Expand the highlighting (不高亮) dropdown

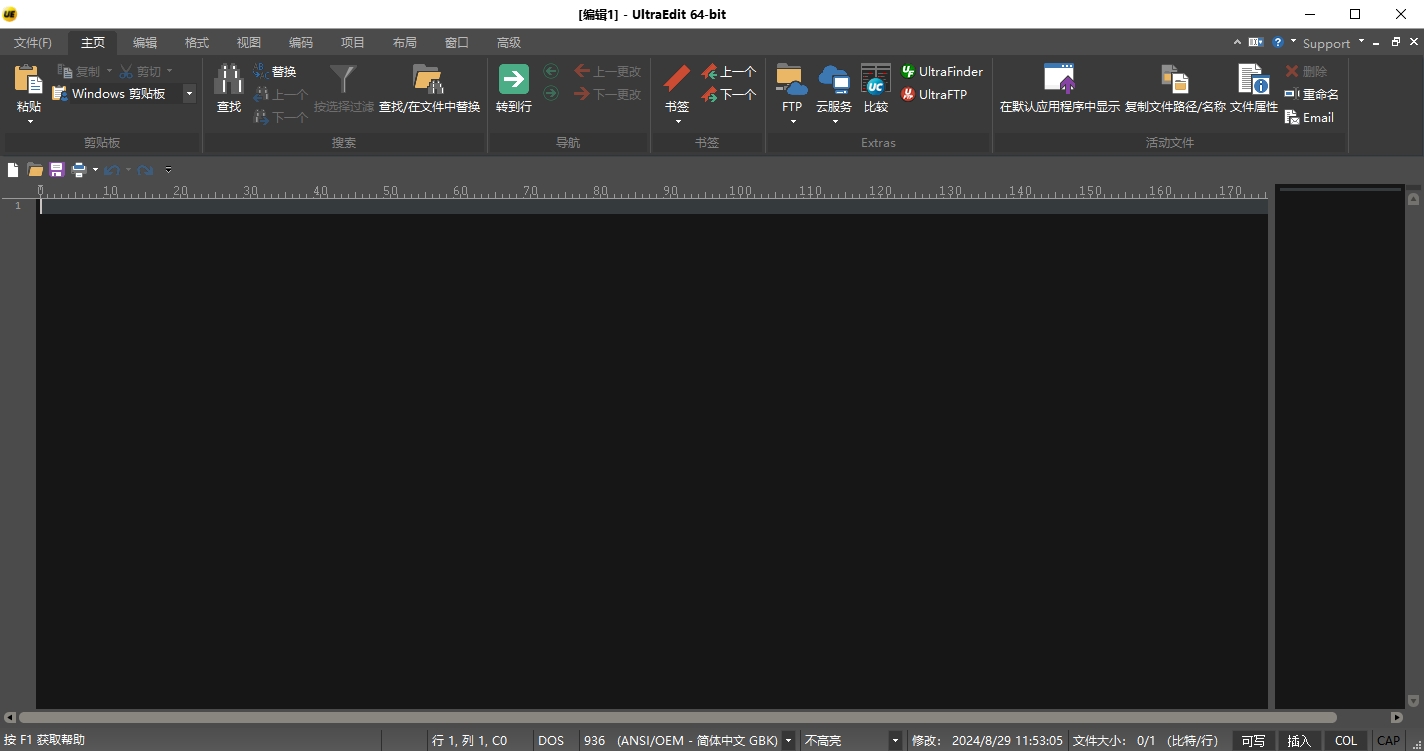coord(895,741)
